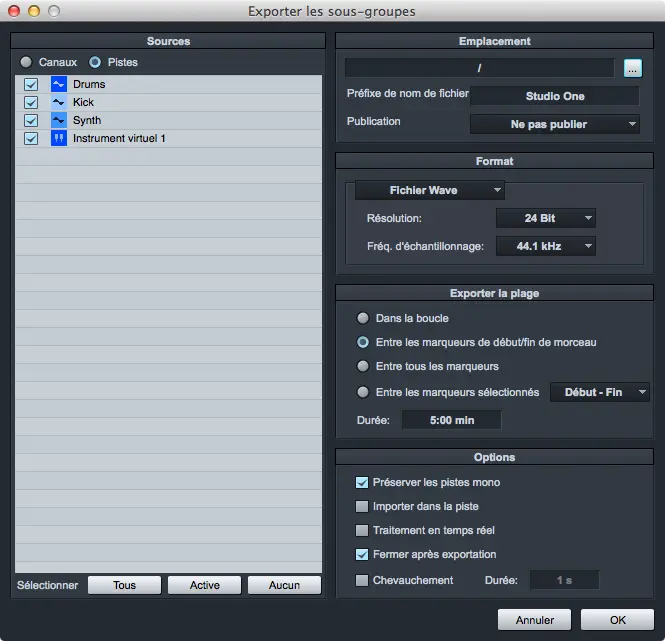665x641 pixels.
Task: Click the Instrument virtuel 1 instrument icon
Action: pos(58,138)
